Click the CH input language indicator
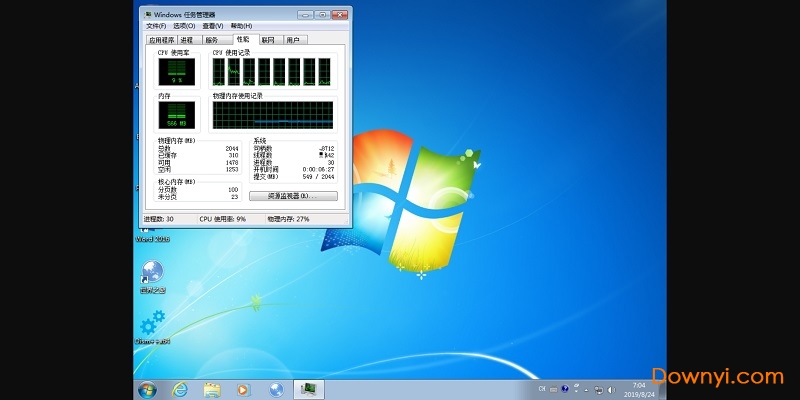Image resolution: width=800 pixels, height=400 pixels. click(x=542, y=389)
